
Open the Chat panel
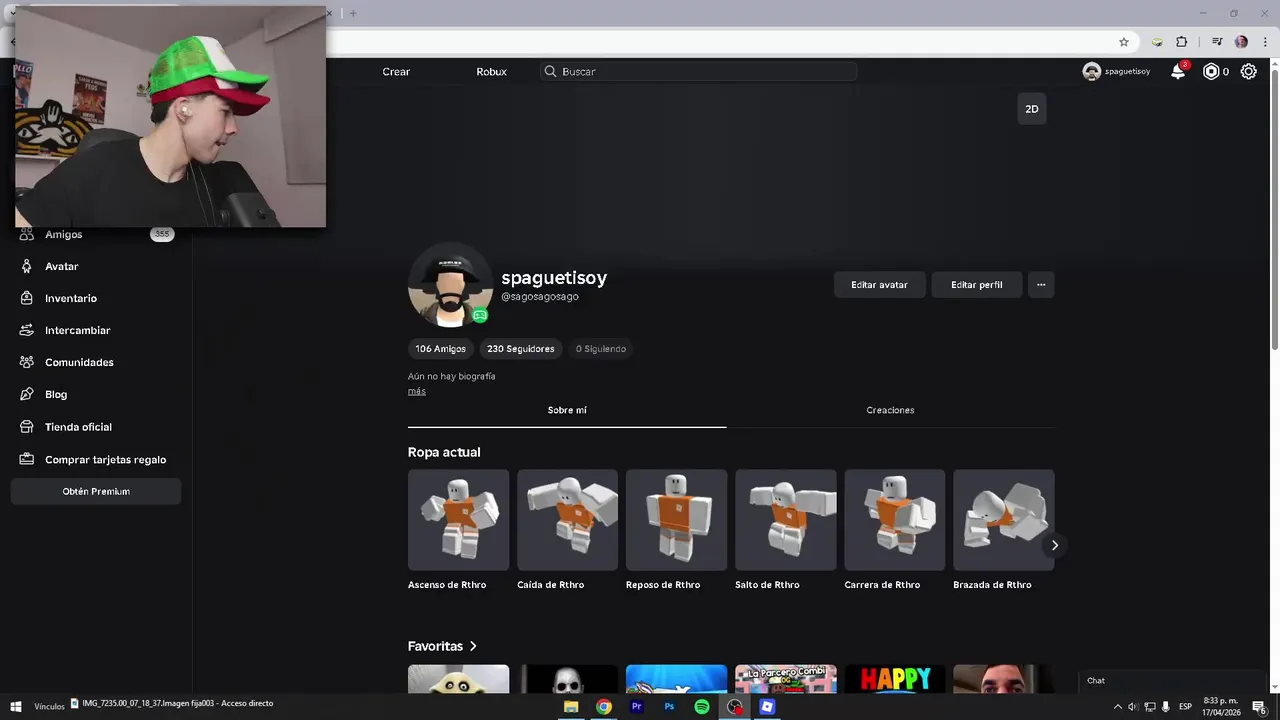click(x=1172, y=681)
